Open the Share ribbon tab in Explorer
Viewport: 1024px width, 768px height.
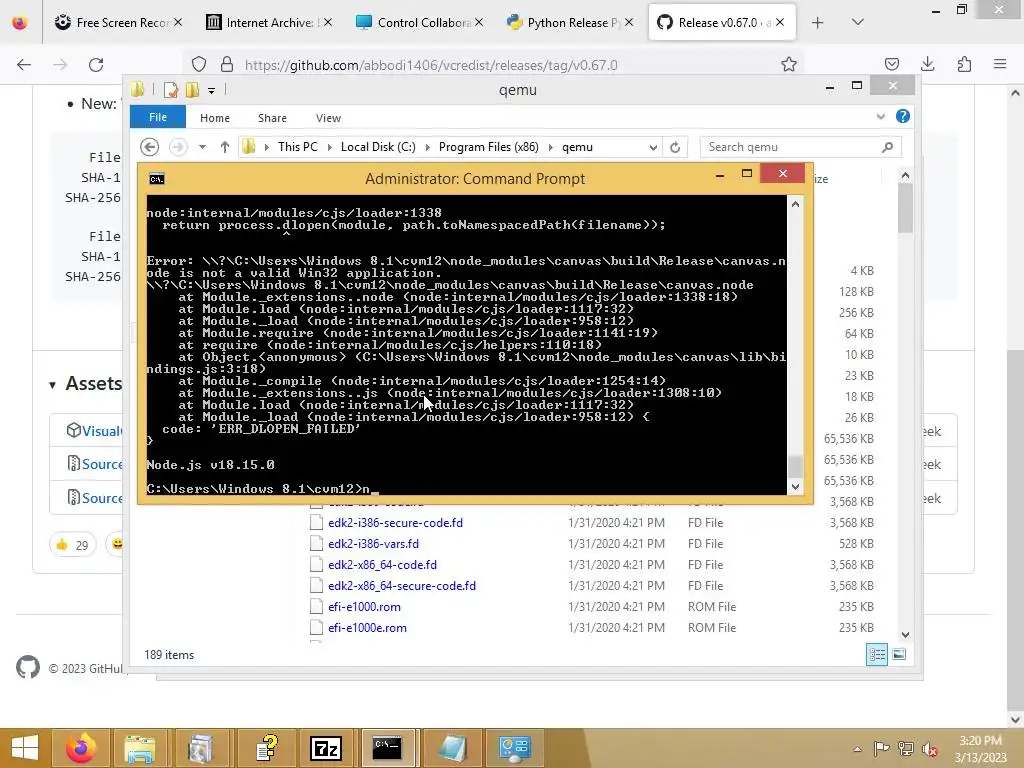point(272,118)
